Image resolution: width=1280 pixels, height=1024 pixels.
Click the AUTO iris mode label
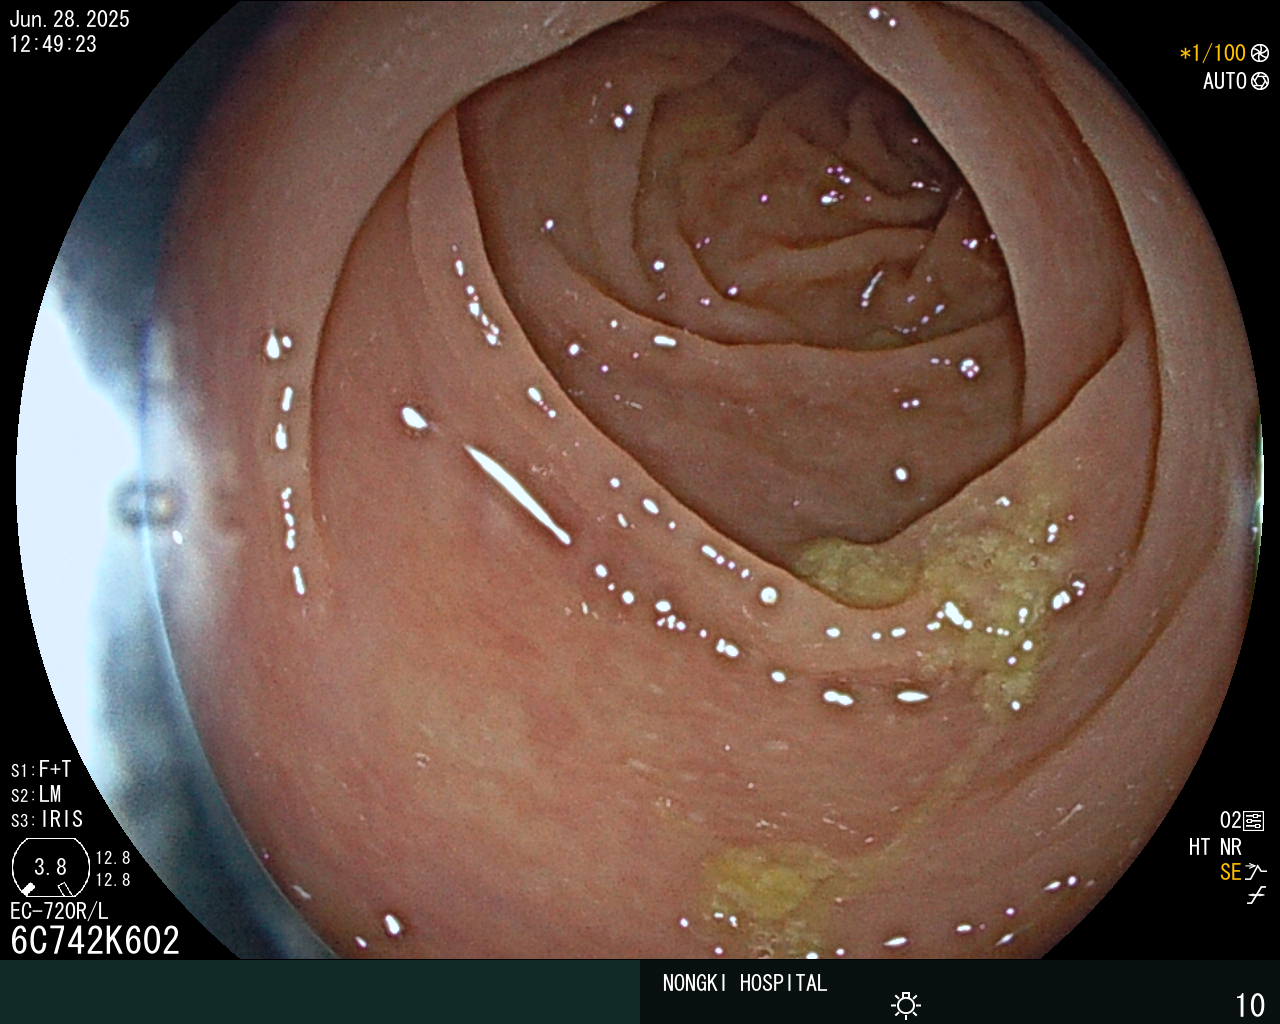(1225, 81)
